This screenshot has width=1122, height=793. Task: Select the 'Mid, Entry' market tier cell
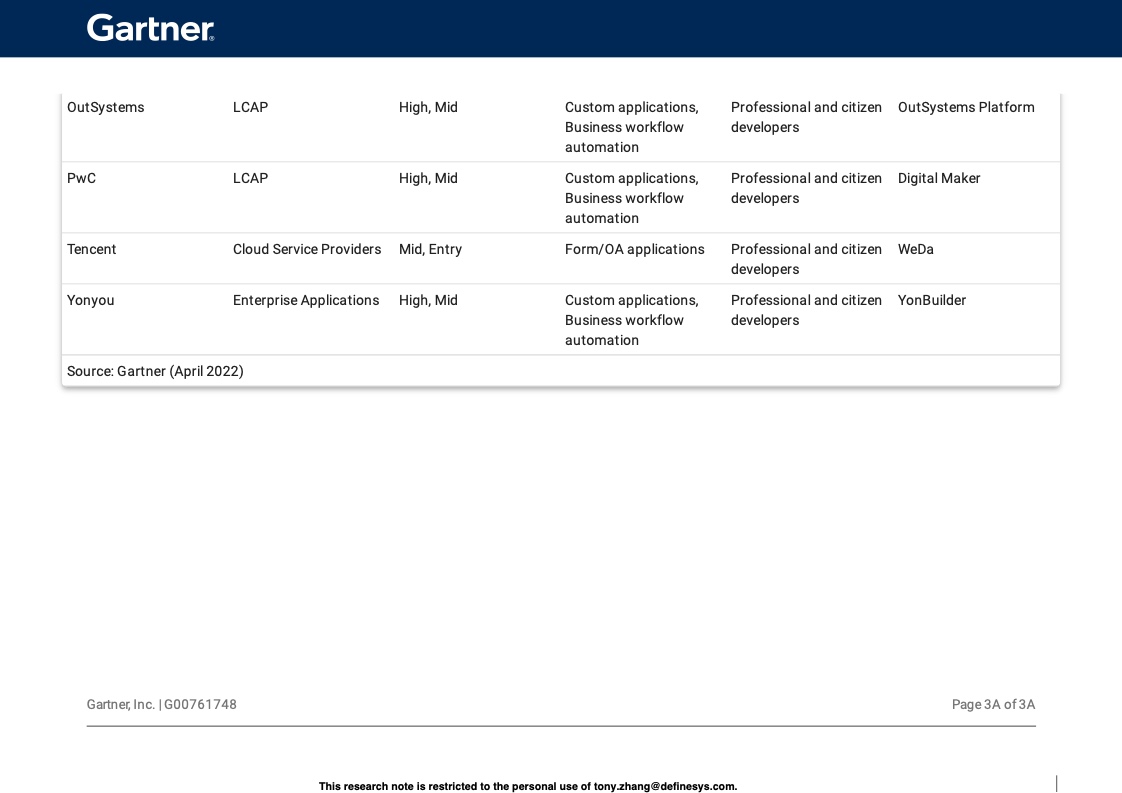(x=430, y=249)
